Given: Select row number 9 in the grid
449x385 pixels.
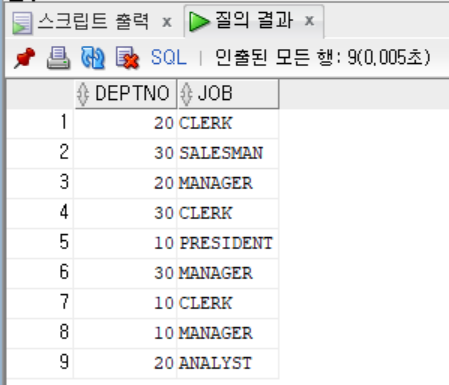Looking at the screenshot, I should pos(40,363).
